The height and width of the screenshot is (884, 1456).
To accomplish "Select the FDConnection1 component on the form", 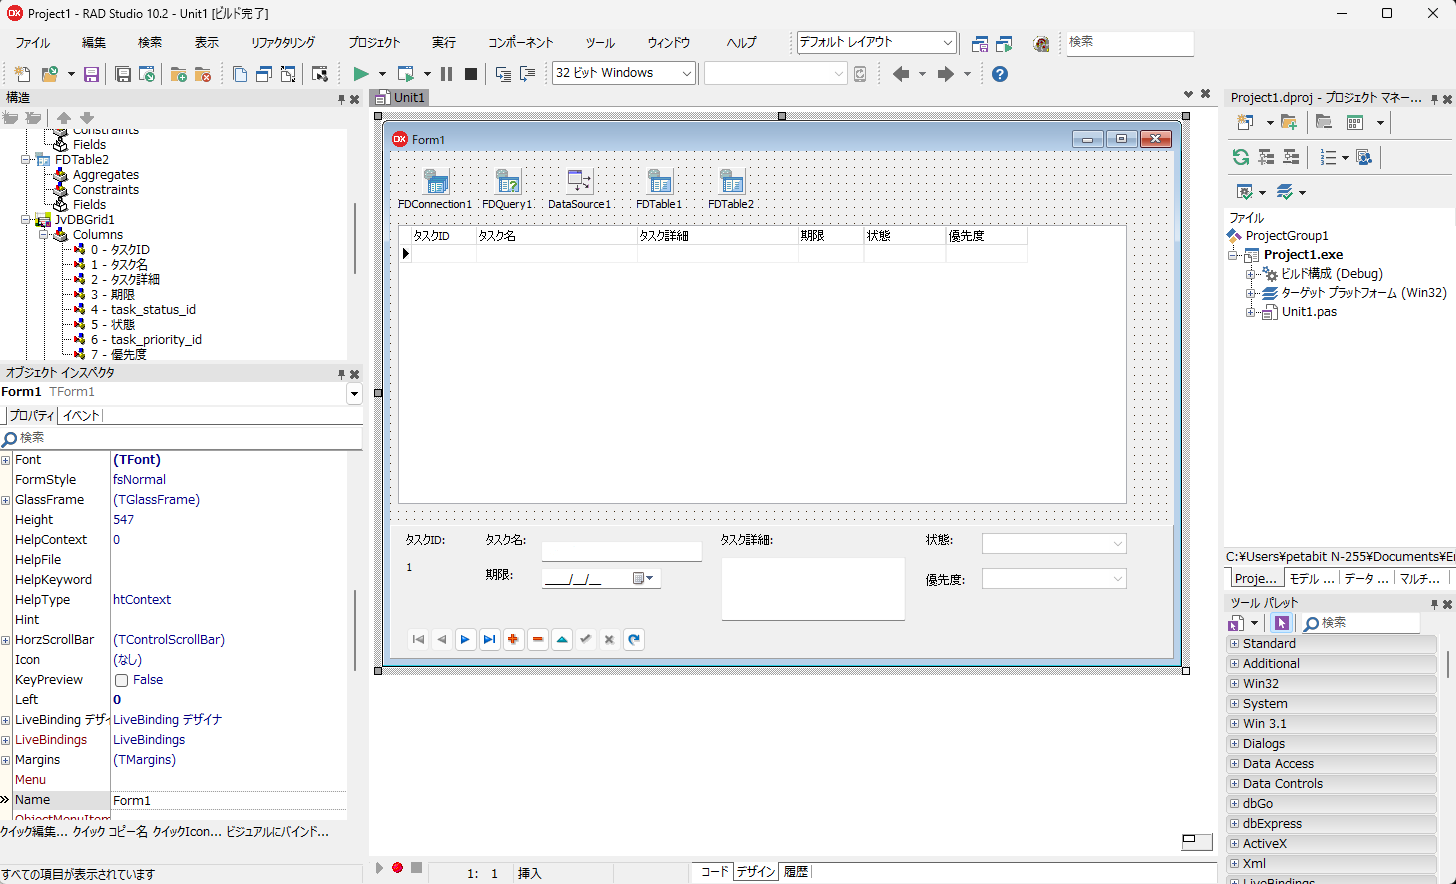I will 434,182.
